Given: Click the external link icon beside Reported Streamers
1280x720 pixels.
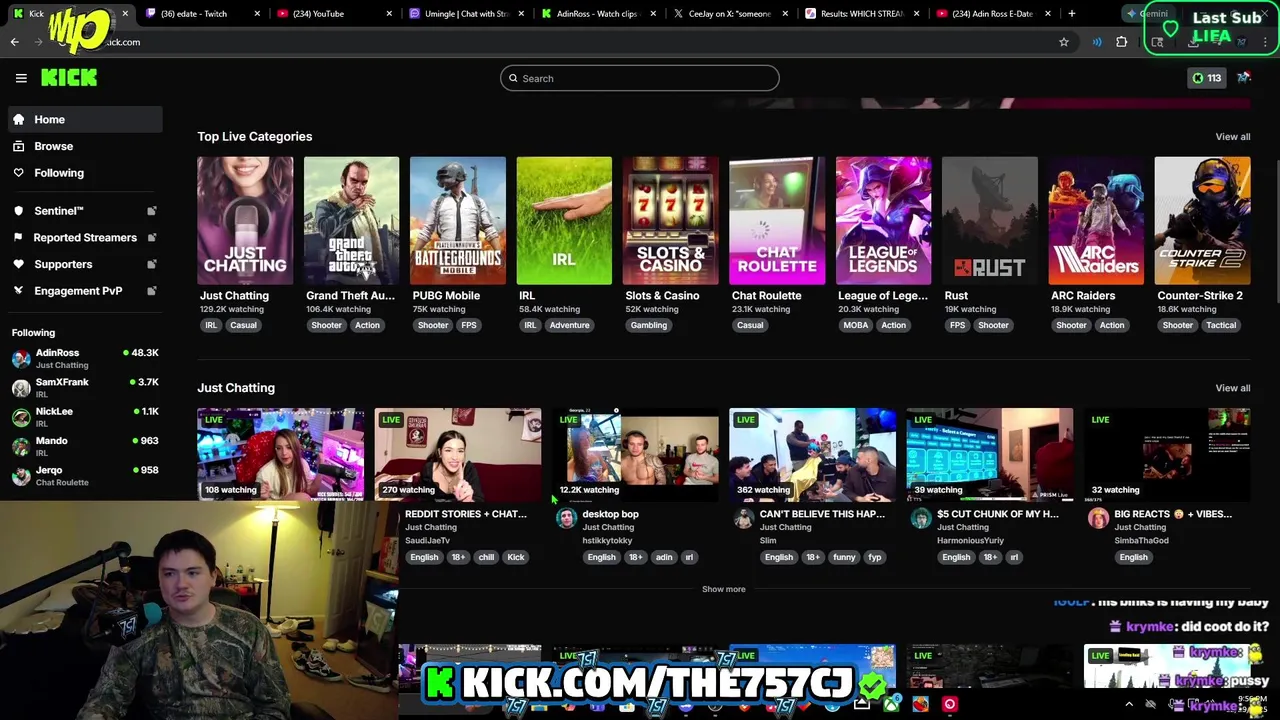Looking at the screenshot, I should [152, 237].
